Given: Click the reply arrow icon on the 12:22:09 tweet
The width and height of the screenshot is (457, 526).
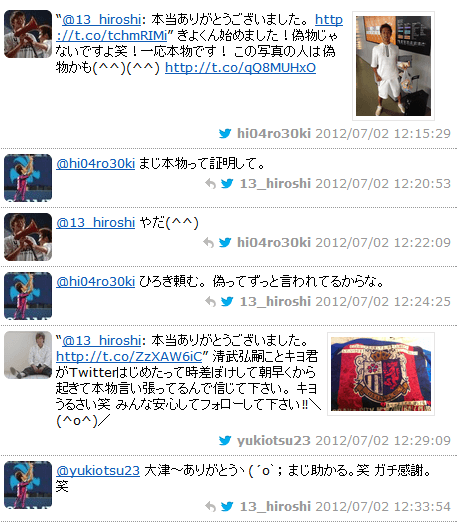Looking at the screenshot, I should pos(208,243).
